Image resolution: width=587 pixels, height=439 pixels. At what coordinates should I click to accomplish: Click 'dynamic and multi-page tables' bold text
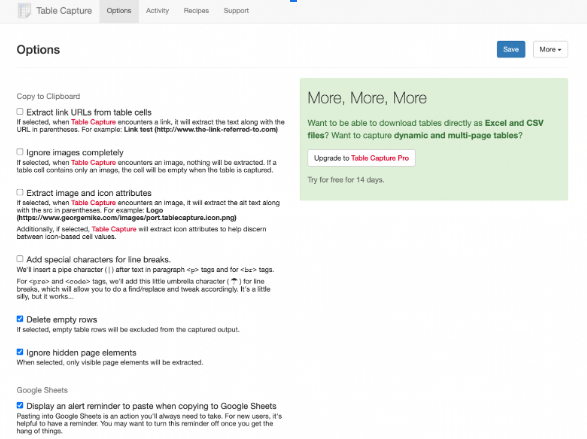point(456,135)
